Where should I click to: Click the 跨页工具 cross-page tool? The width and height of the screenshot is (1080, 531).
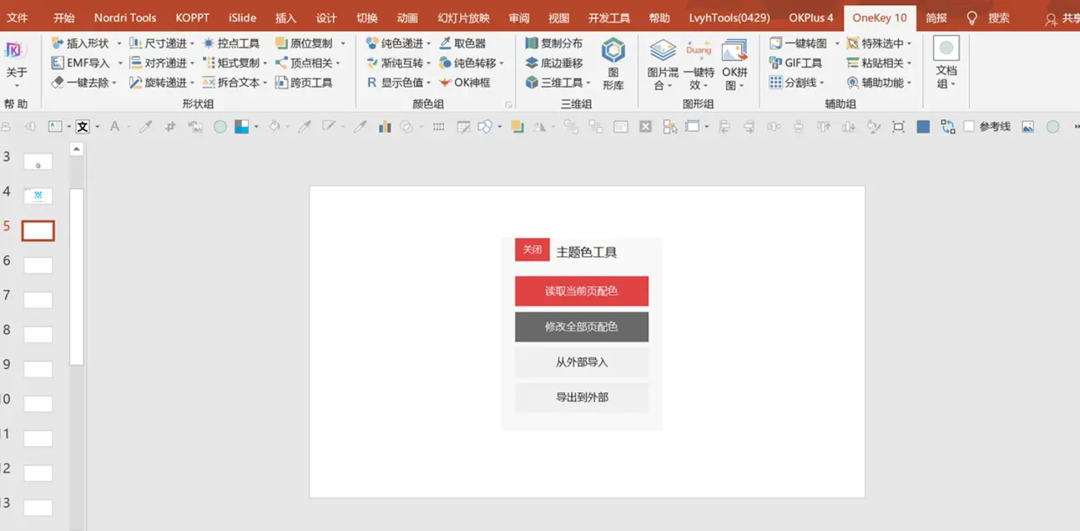pyautogui.click(x=304, y=83)
